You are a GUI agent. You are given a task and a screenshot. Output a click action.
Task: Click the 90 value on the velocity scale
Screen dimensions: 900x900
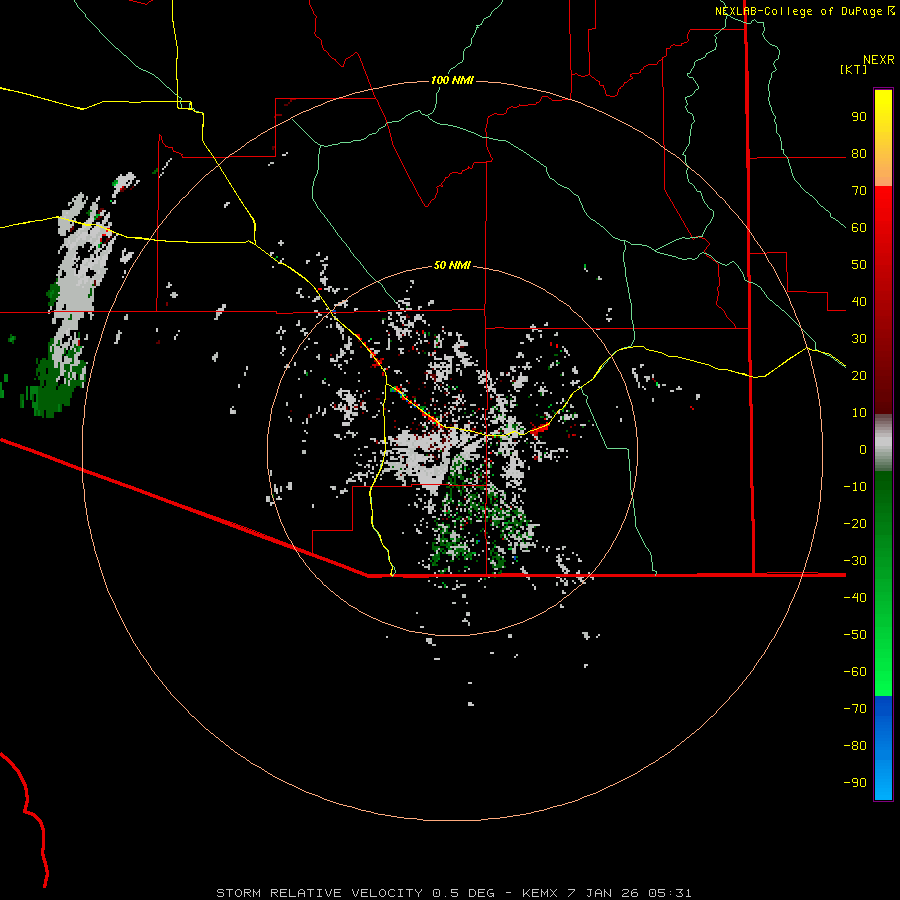859,117
